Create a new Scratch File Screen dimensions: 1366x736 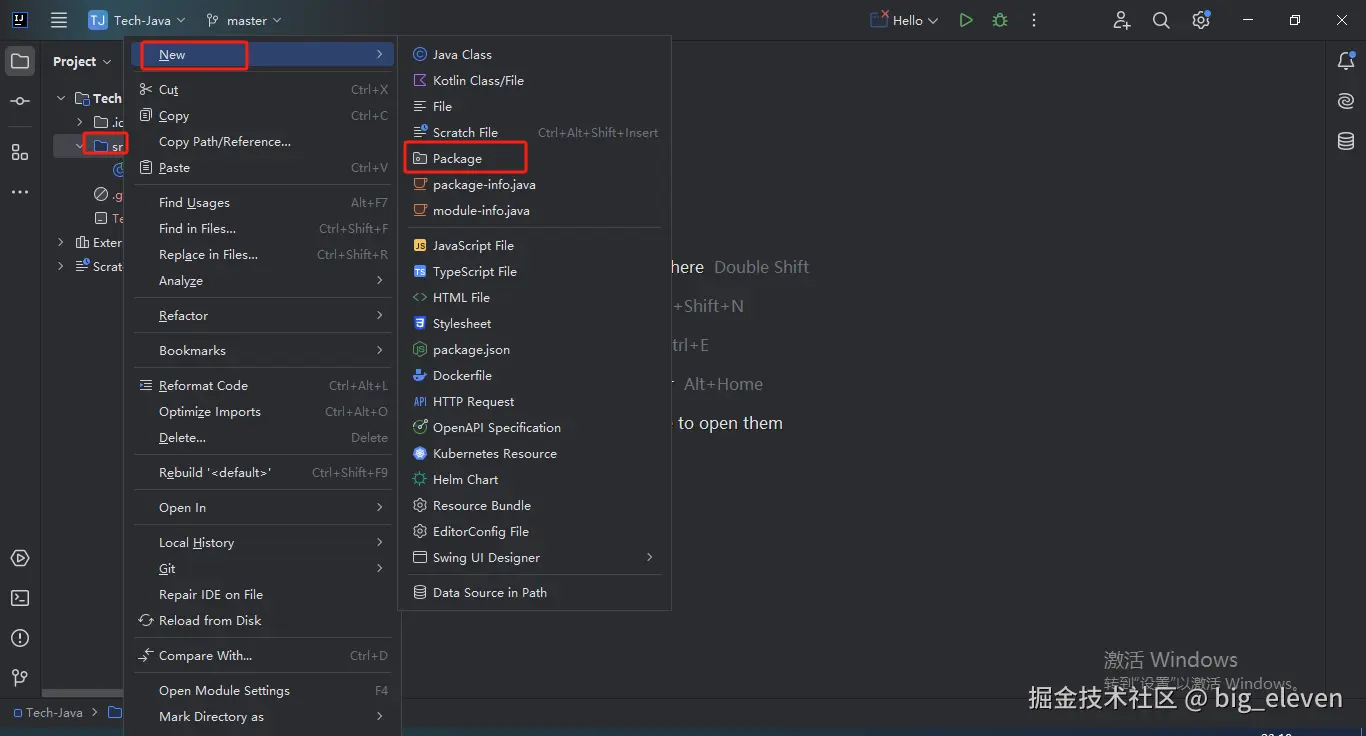tap(534, 132)
